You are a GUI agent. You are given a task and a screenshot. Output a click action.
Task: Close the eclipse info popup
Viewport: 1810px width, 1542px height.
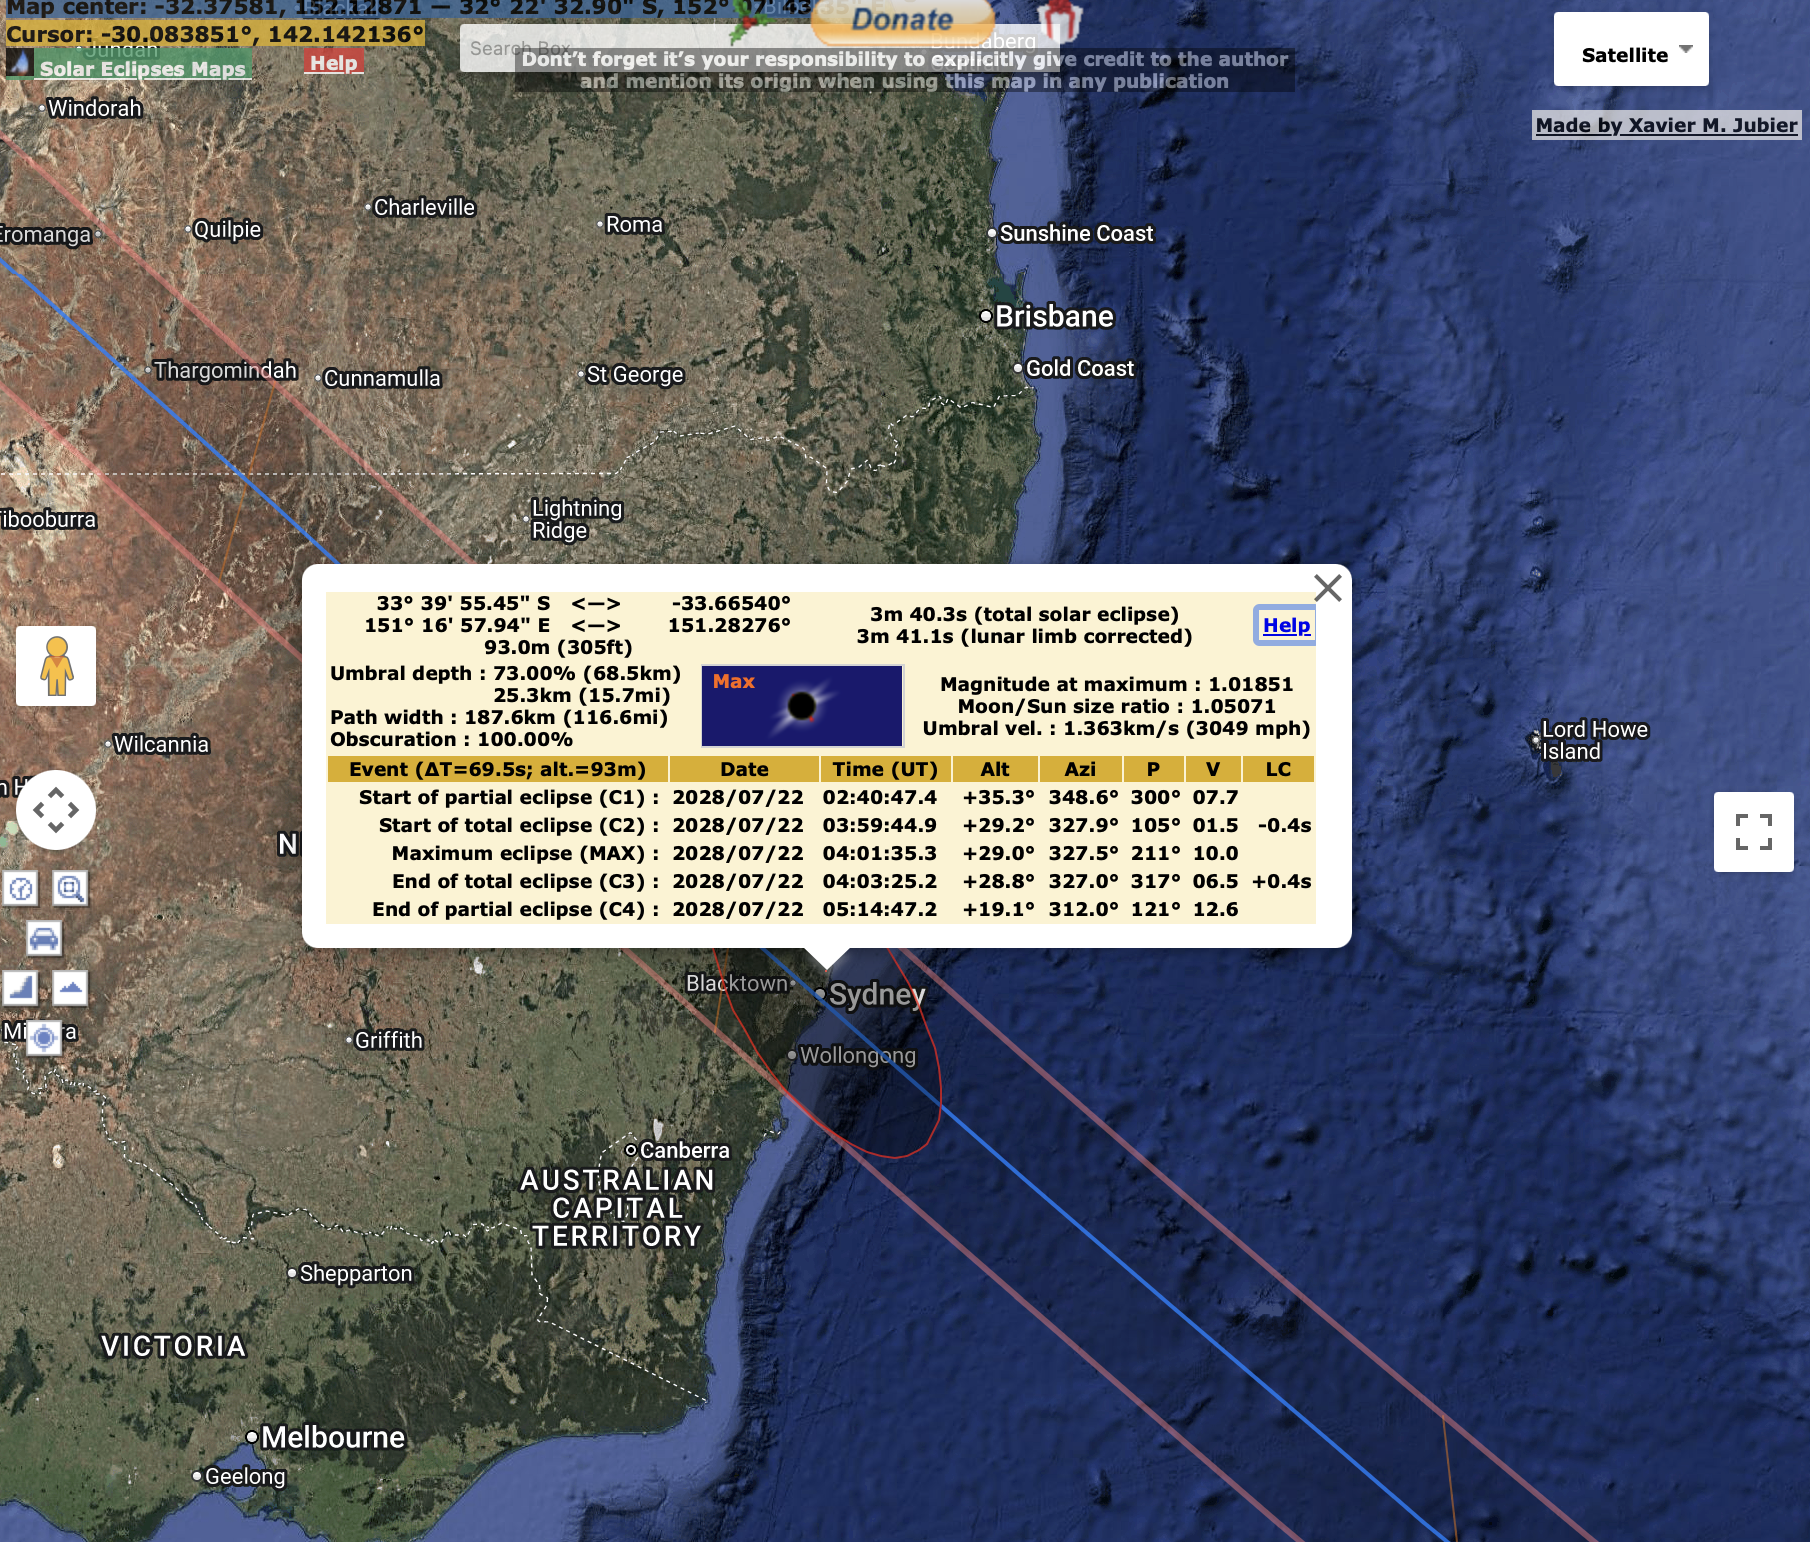[x=1327, y=588]
